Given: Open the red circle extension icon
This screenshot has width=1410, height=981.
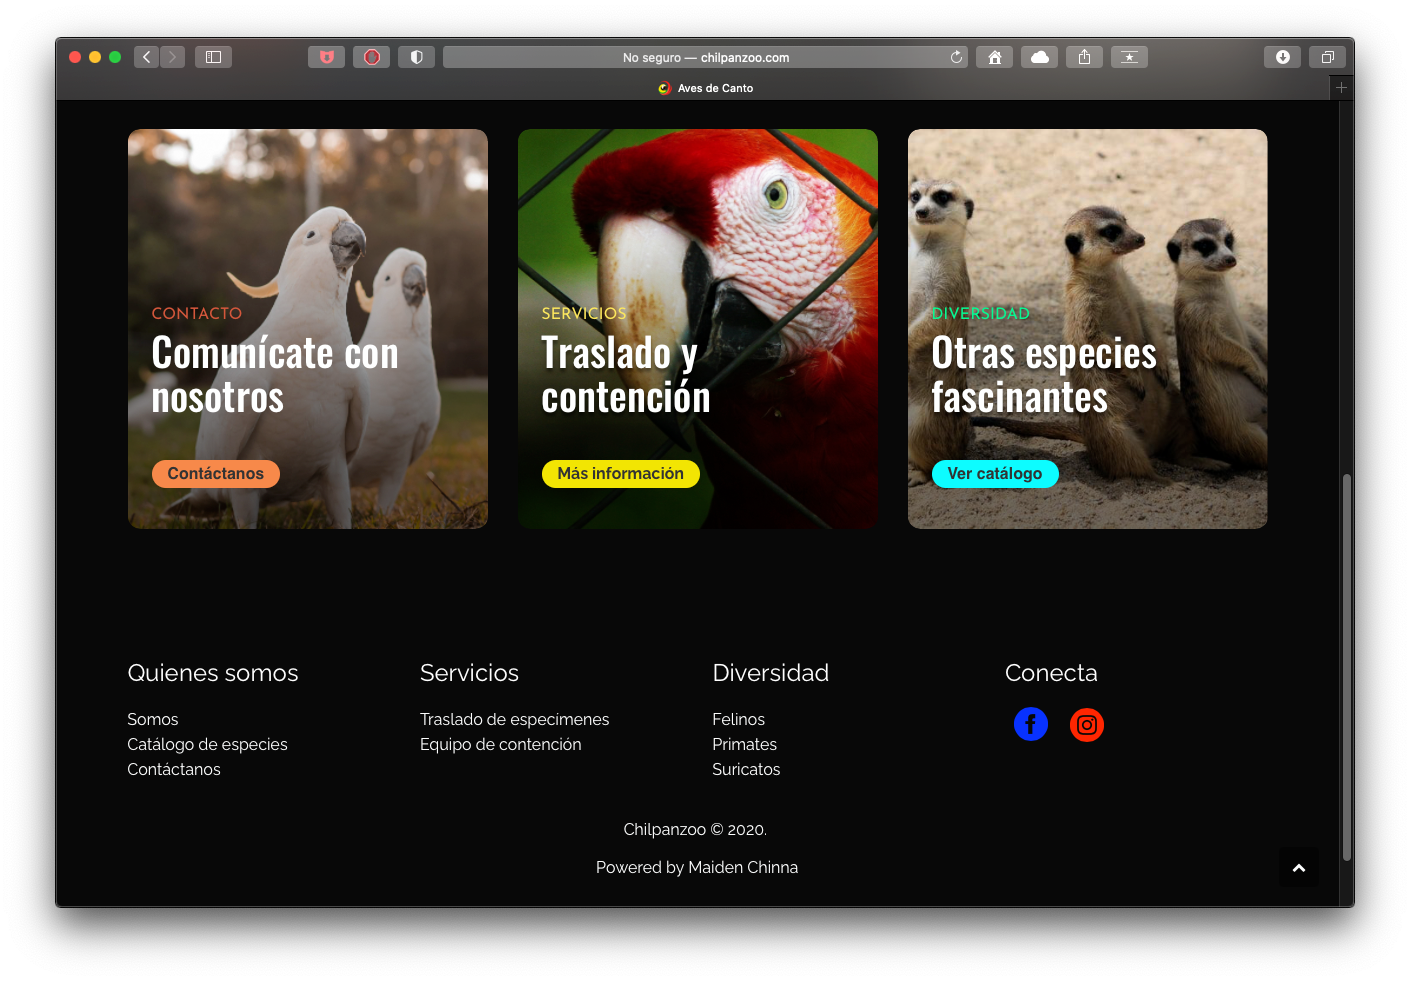Looking at the screenshot, I should coord(371,57).
